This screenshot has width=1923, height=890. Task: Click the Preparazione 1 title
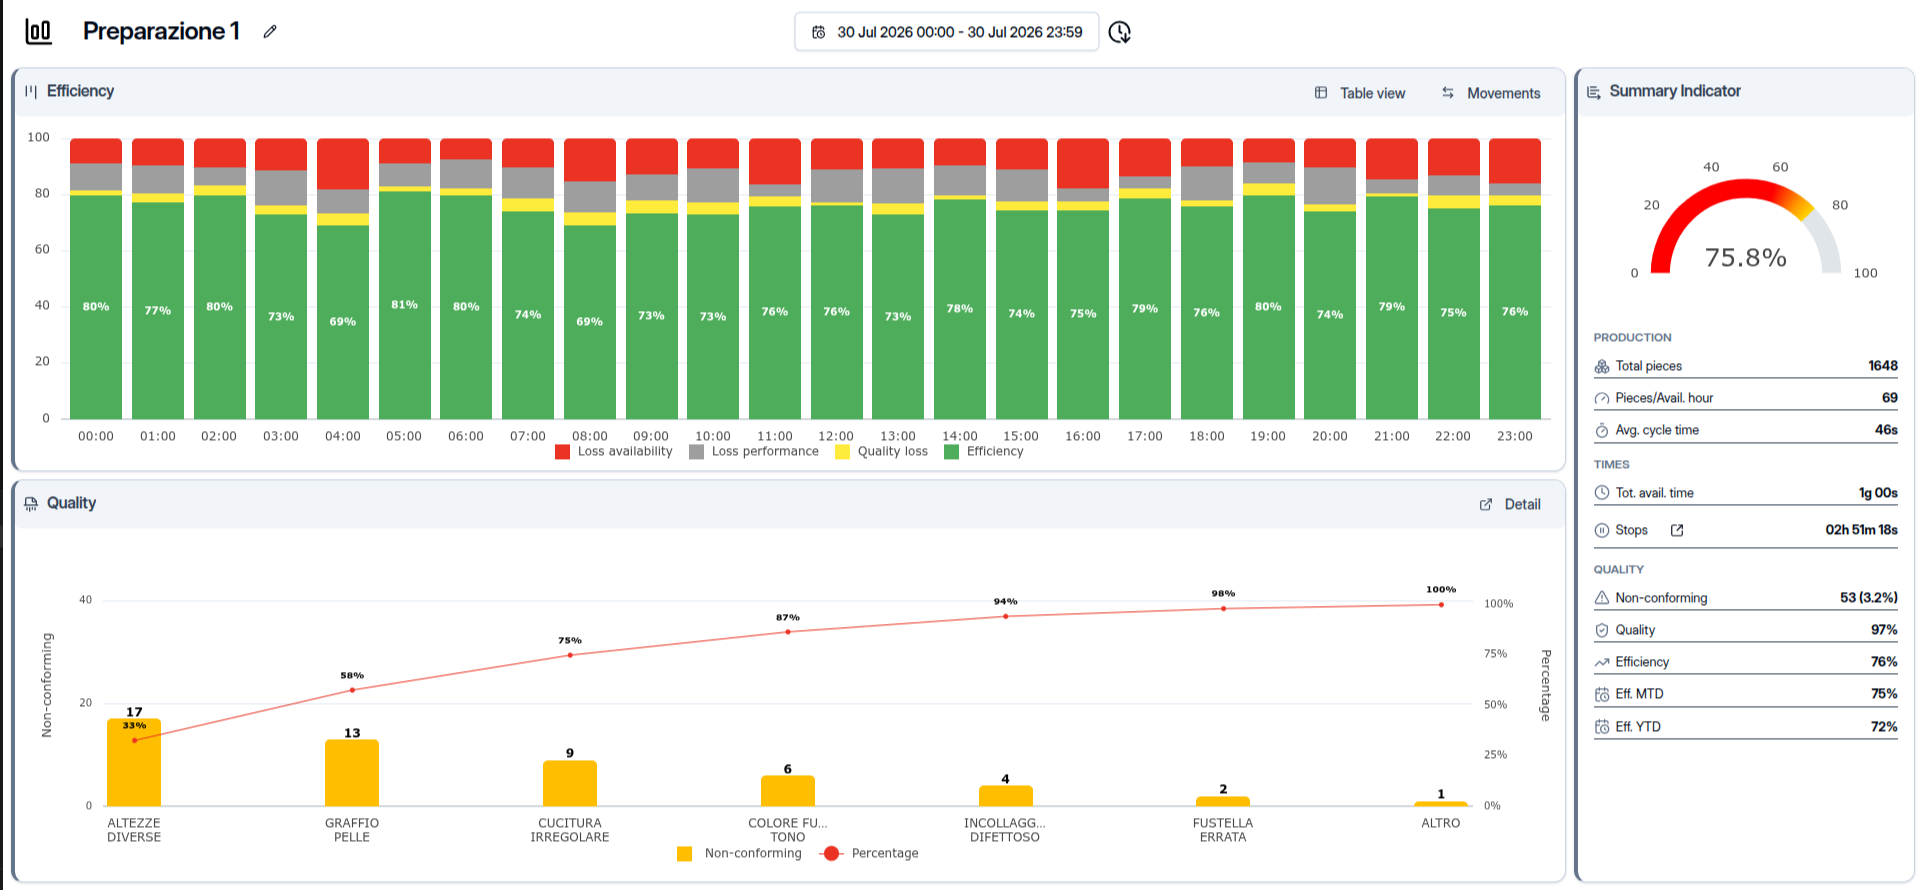[161, 32]
